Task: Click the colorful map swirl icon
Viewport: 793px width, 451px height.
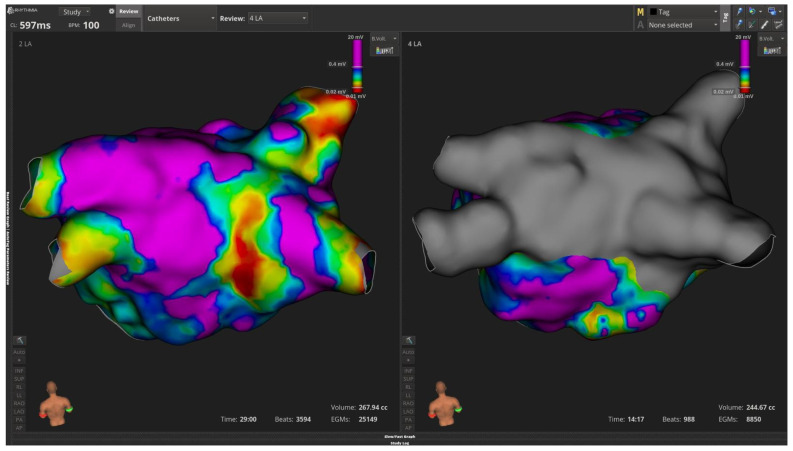Action: point(752,12)
